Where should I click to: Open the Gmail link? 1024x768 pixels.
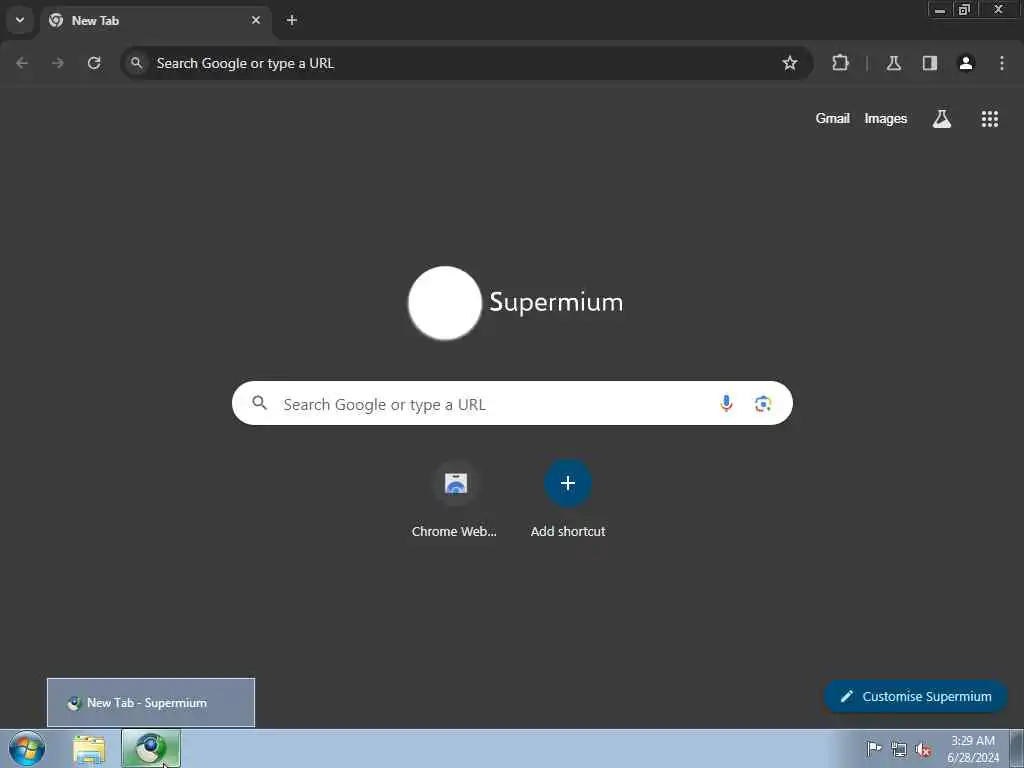pos(833,119)
